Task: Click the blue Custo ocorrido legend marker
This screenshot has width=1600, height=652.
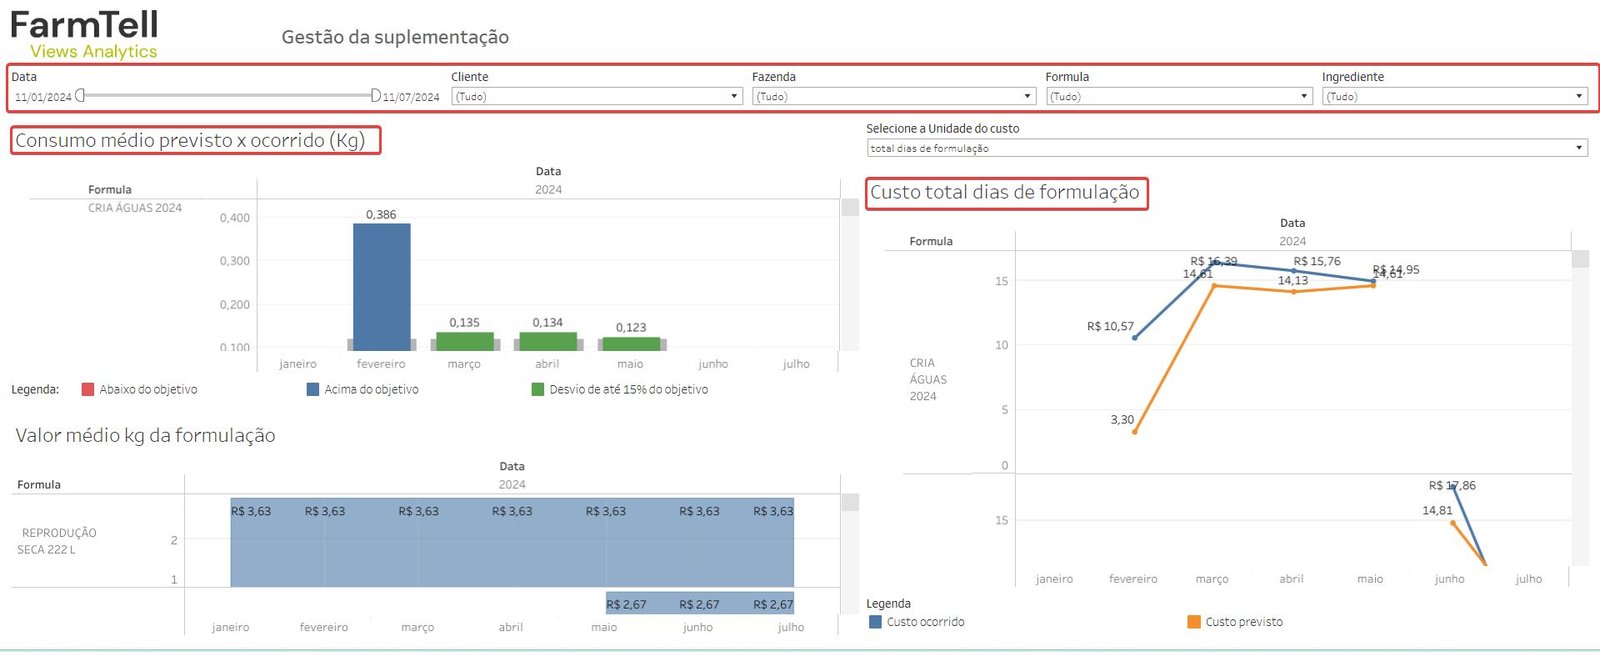Action: click(876, 621)
